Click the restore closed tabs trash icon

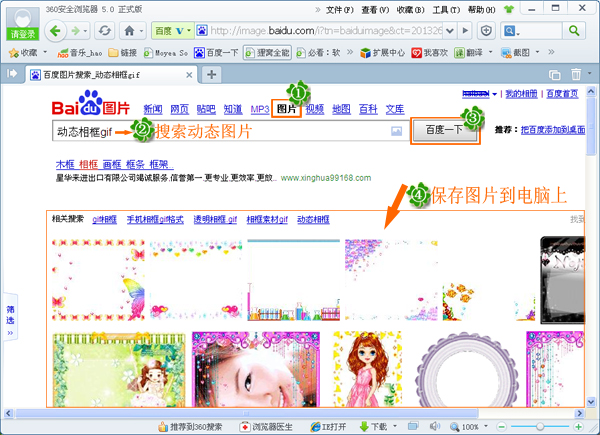[x=576, y=74]
